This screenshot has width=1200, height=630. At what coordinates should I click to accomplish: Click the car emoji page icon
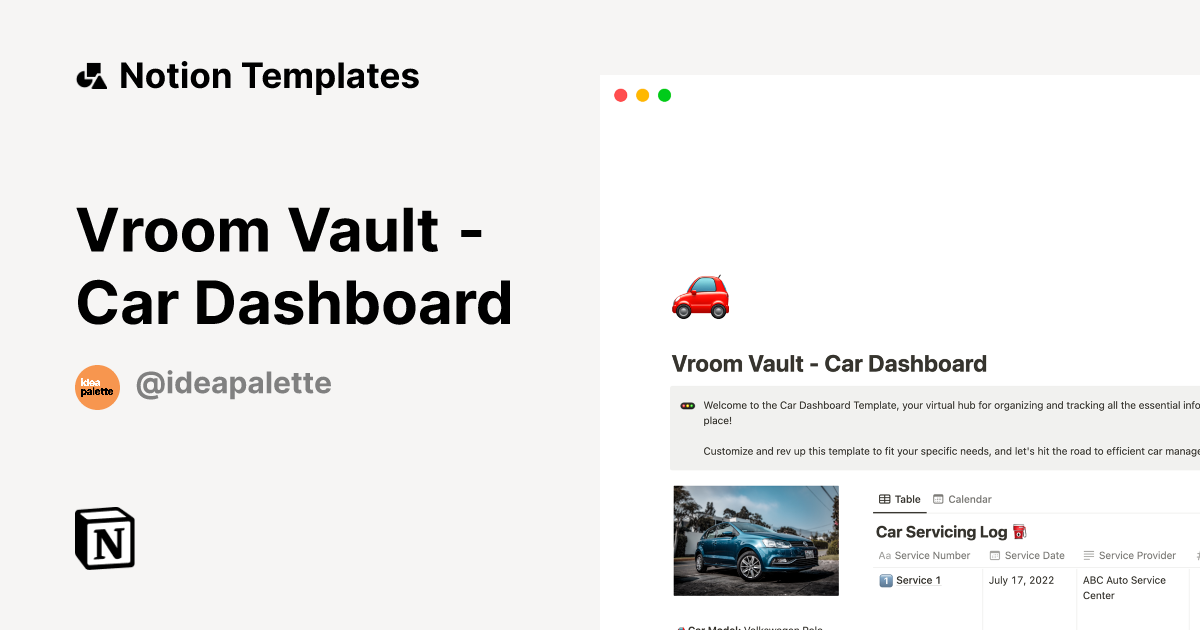pyautogui.click(x=700, y=297)
